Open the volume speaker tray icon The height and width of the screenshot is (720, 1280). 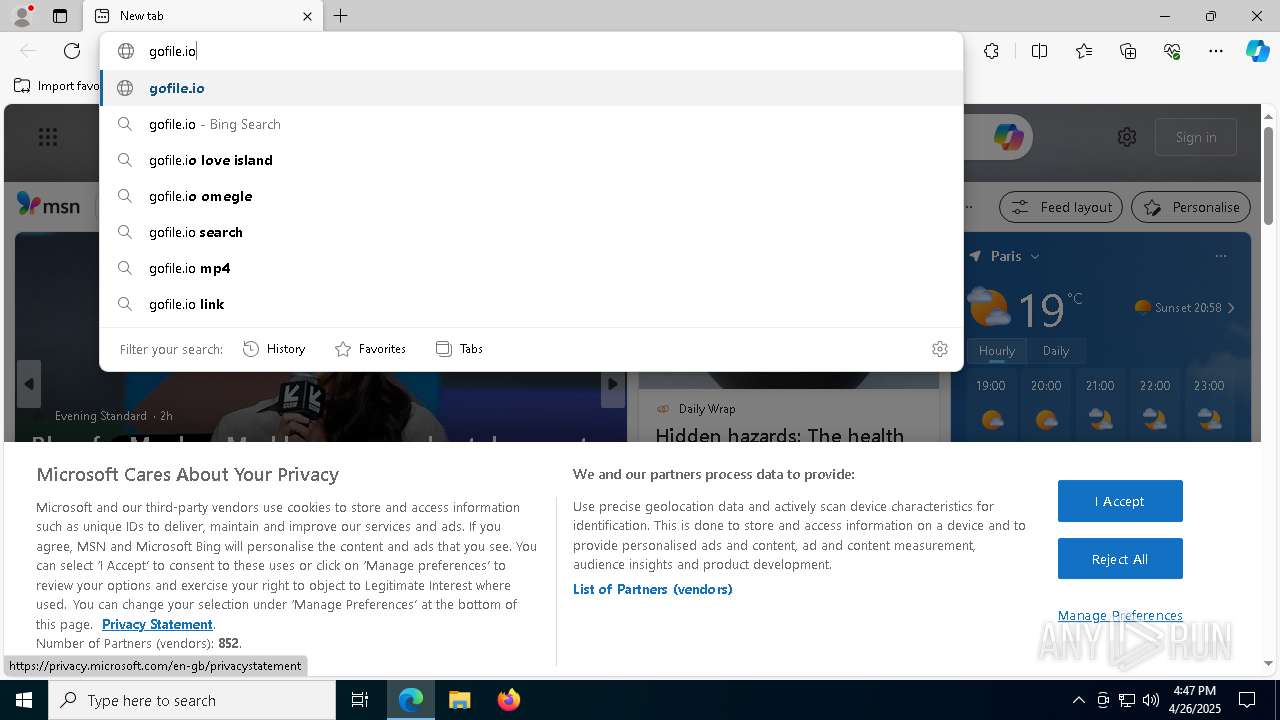tap(1151, 700)
